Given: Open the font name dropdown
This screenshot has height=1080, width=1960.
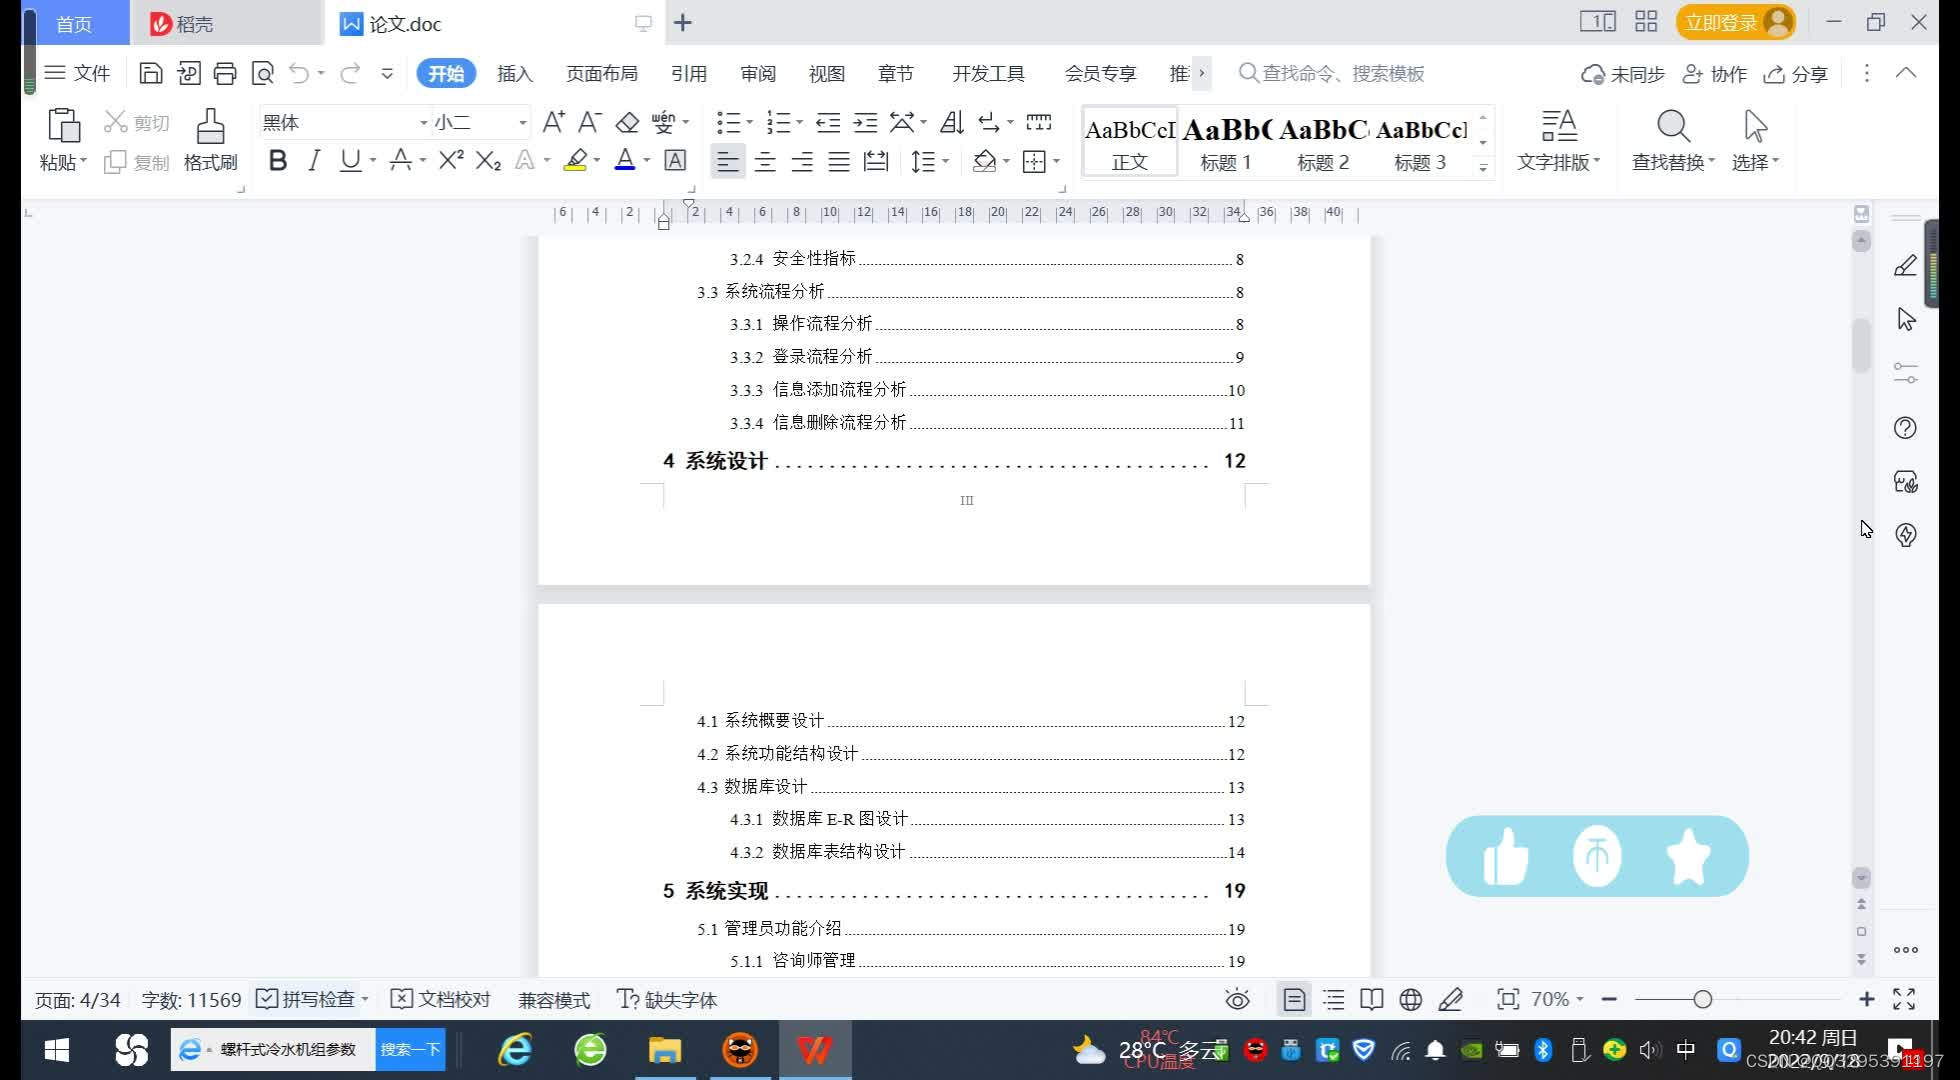Looking at the screenshot, I should 423,123.
